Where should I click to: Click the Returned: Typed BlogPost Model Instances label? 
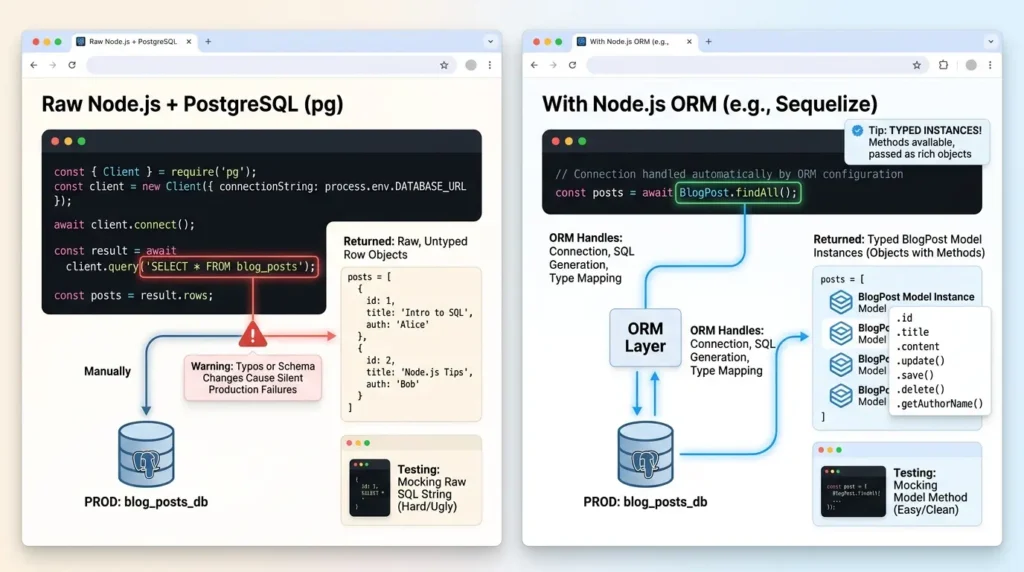899,246
